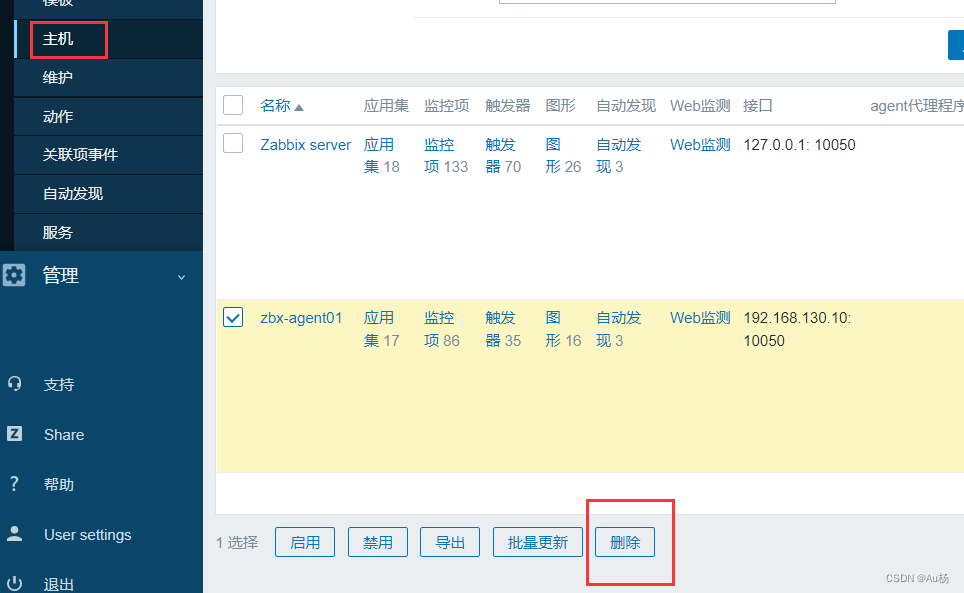
Task: Open Zabbix server 应用集 18 link
Action: (379, 155)
